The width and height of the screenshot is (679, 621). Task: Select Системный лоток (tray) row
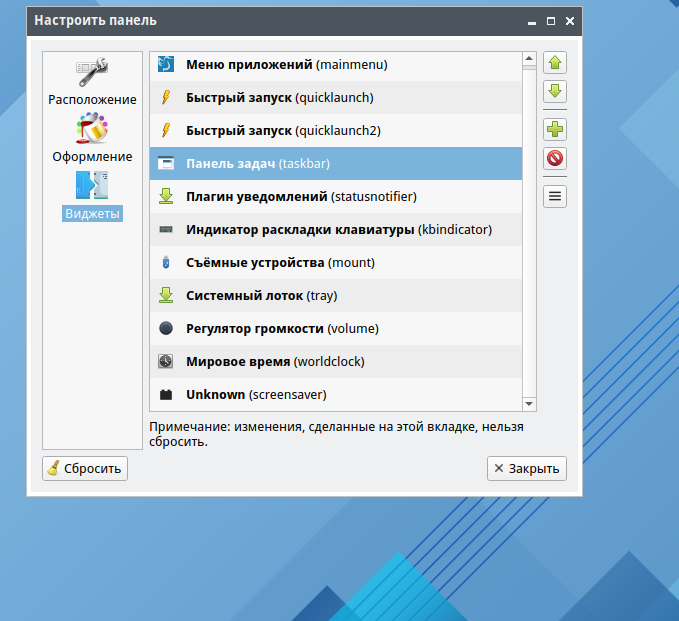pos(336,295)
